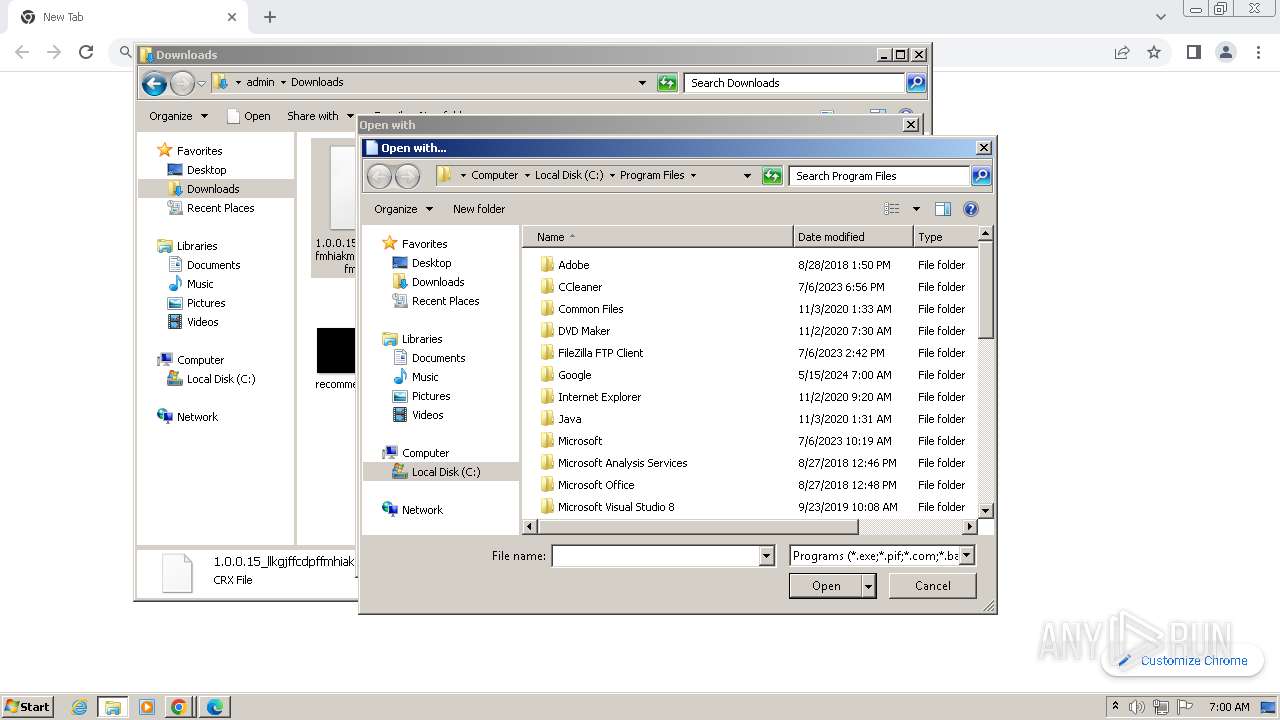
Task: Open the help icon in Open with dialog
Action: [x=970, y=209]
